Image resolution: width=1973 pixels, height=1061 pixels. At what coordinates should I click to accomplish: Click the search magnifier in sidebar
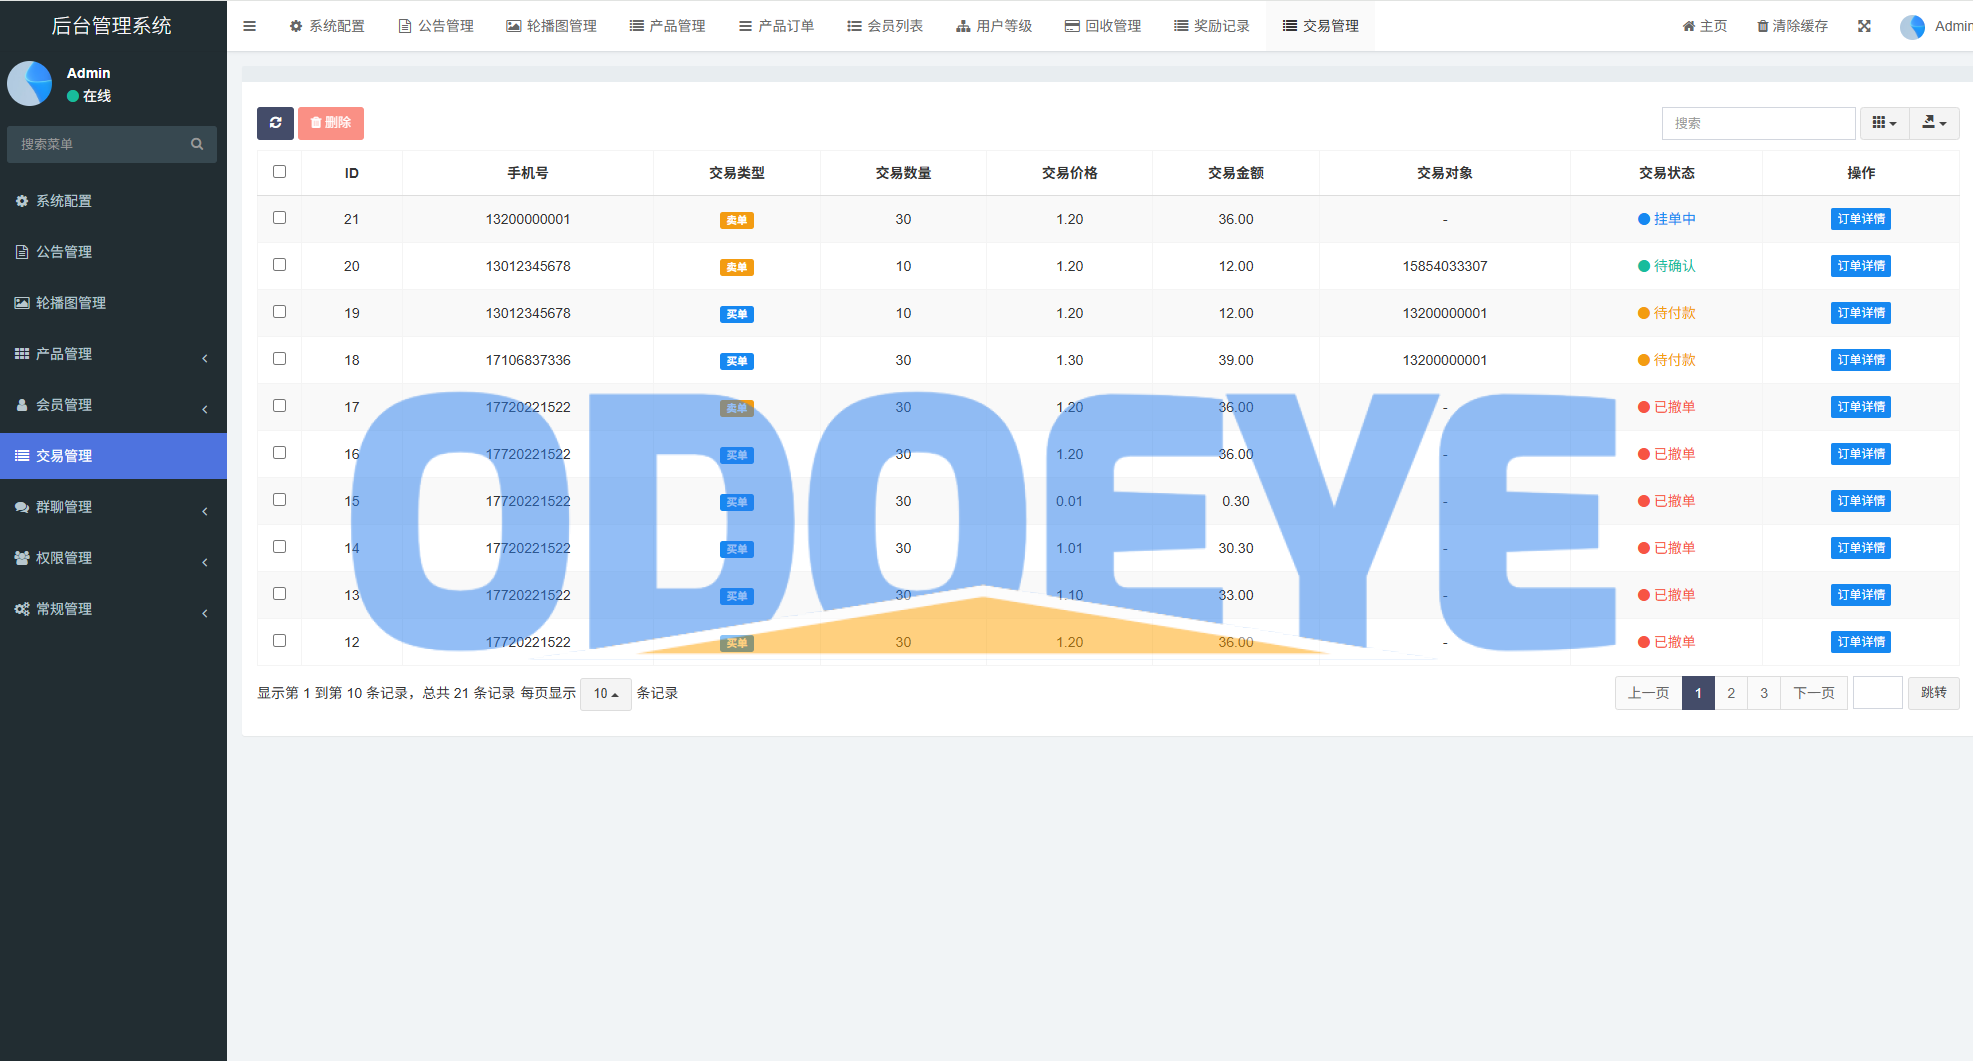(x=197, y=144)
